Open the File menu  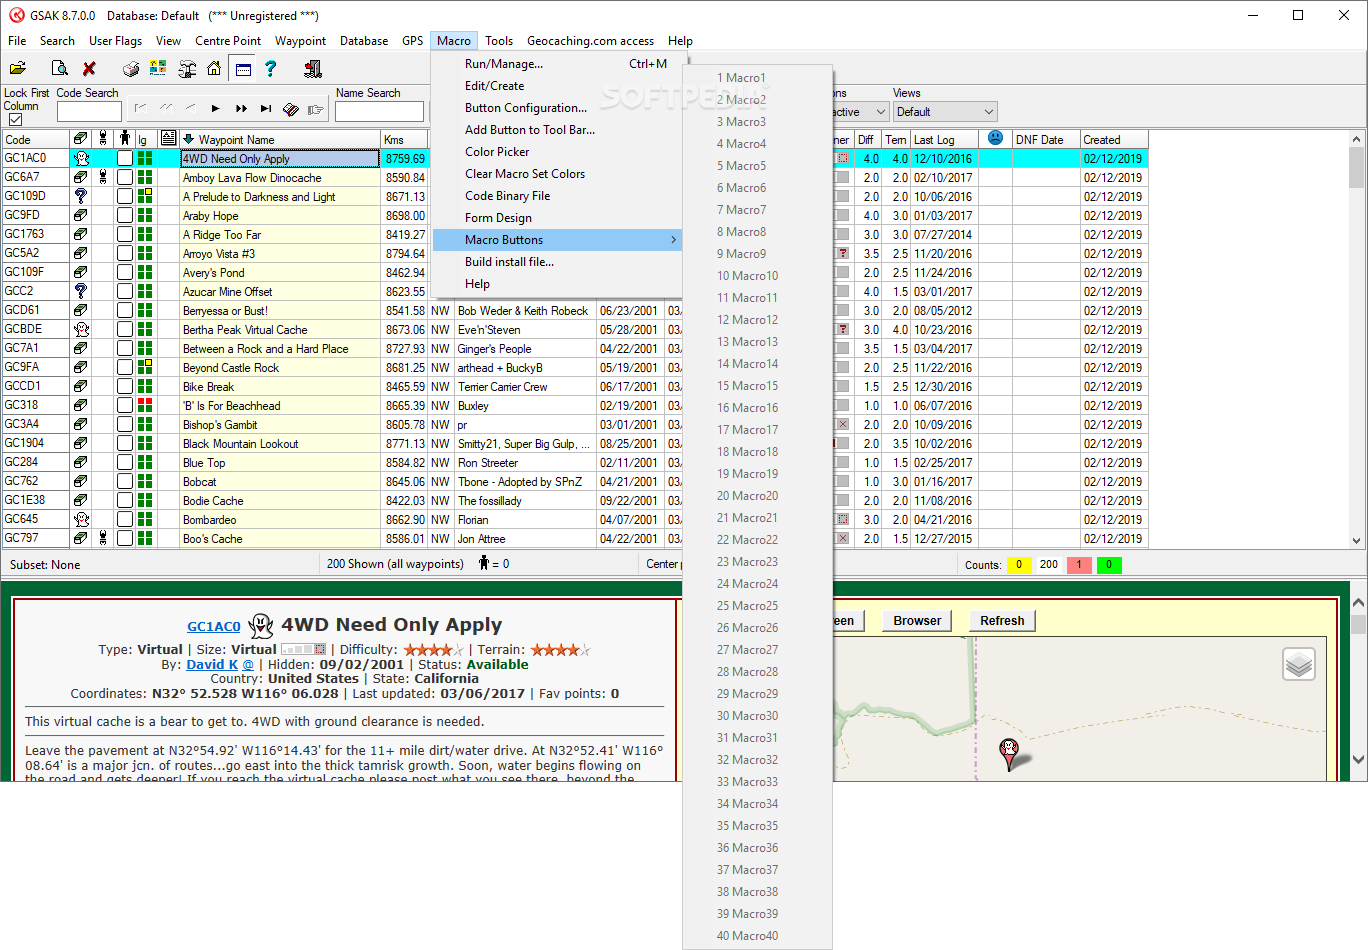[17, 41]
